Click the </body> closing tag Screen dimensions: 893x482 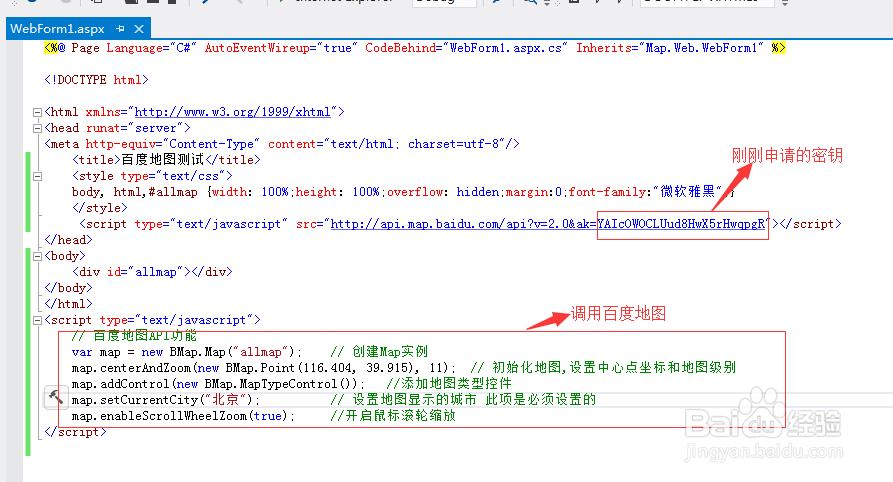click(68, 288)
